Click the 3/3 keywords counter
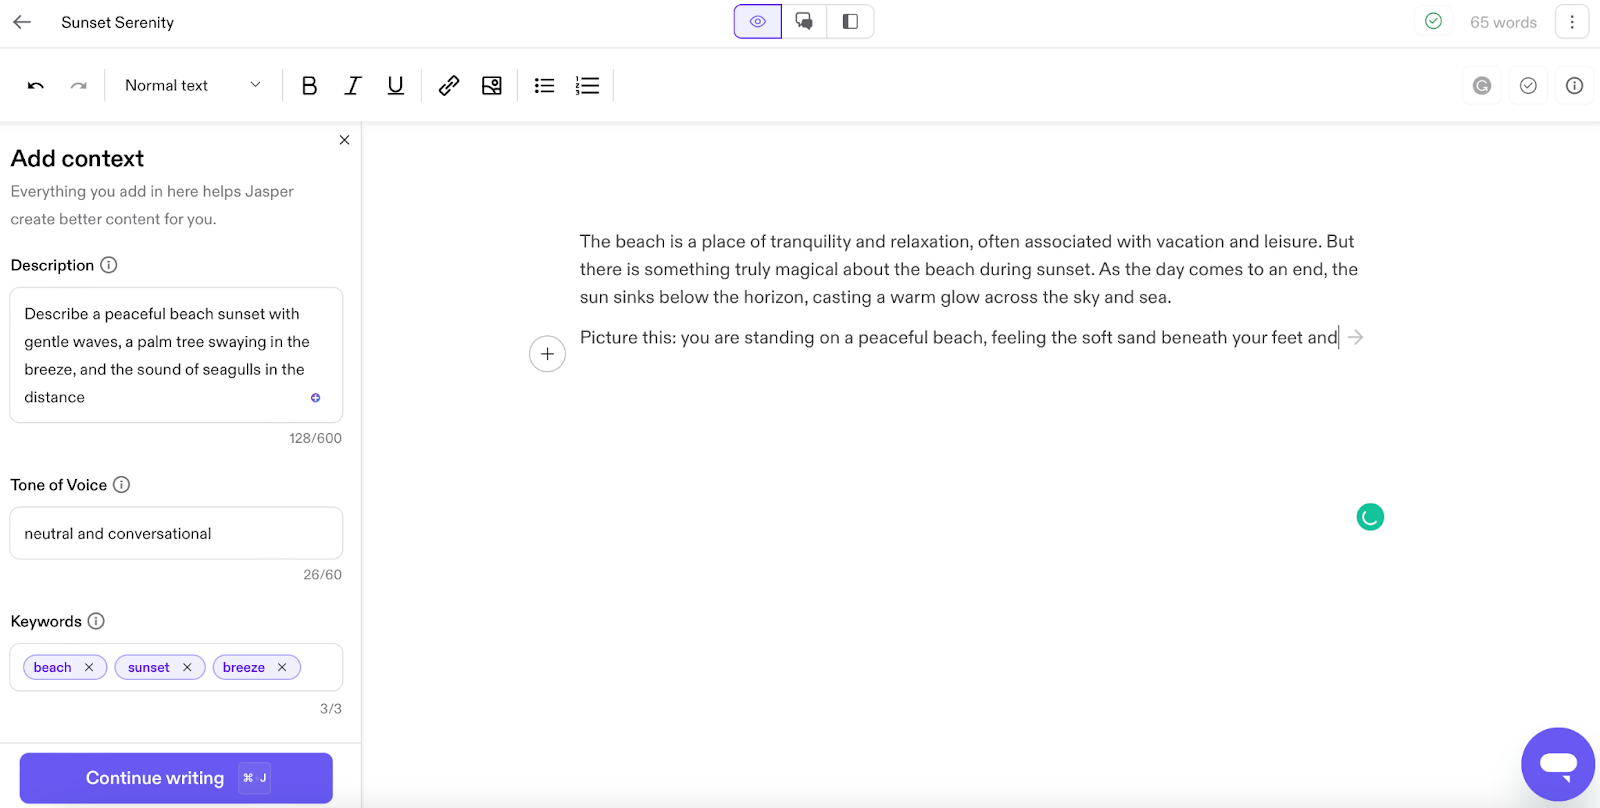This screenshot has height=808, width=1600. [331, 709]
